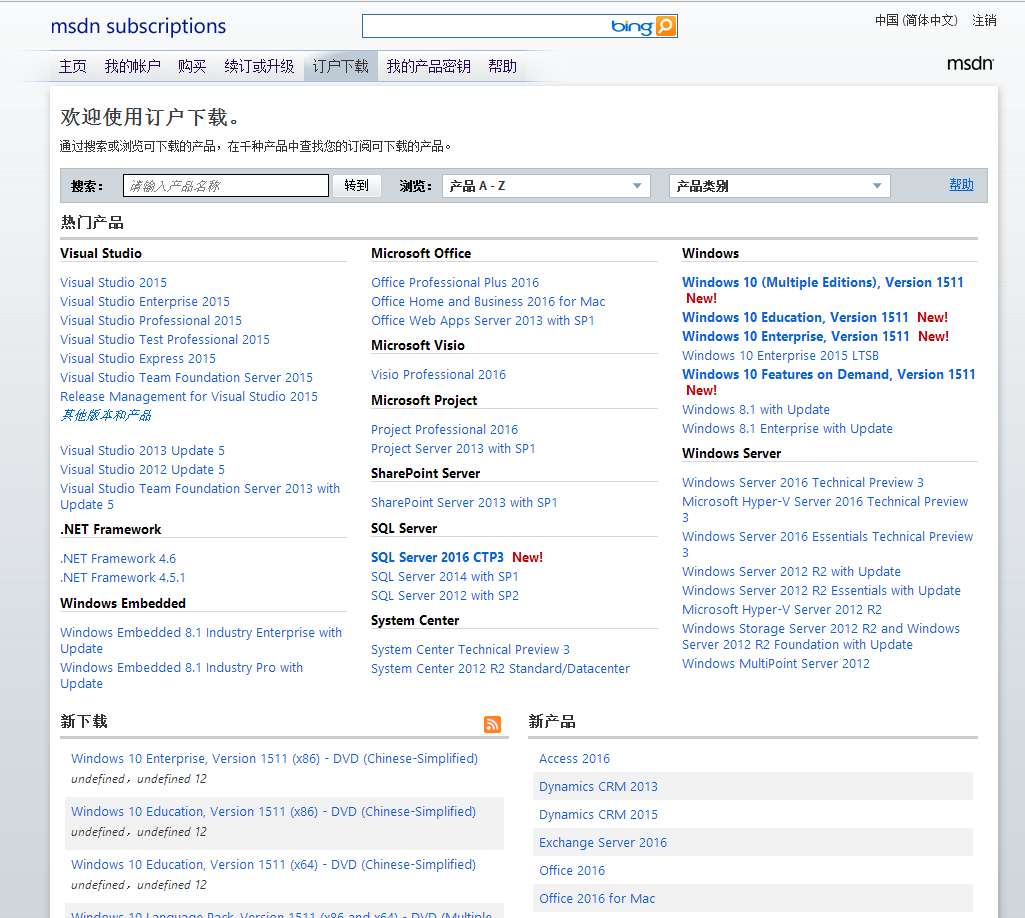Open Microsoft Hyper-V Server 2012 R2
This screenshot has width=1025, height=918.
point(782,609)
